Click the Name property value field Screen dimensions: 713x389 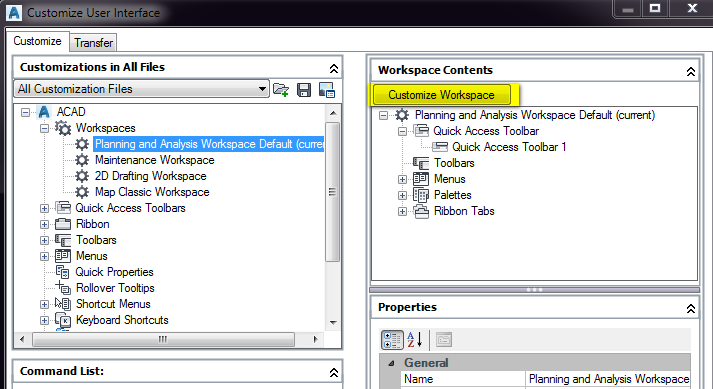(x=608, y=379)
